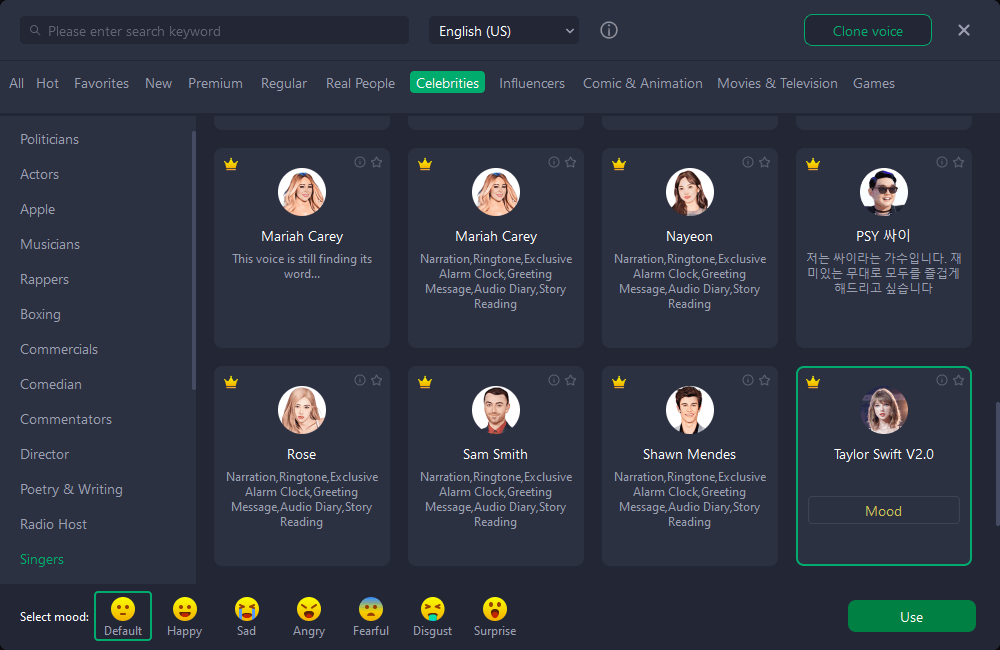This screenshot has height=650, width=1000.
Task: Select the Fearful mood emoji
Action: click(371, 616)
